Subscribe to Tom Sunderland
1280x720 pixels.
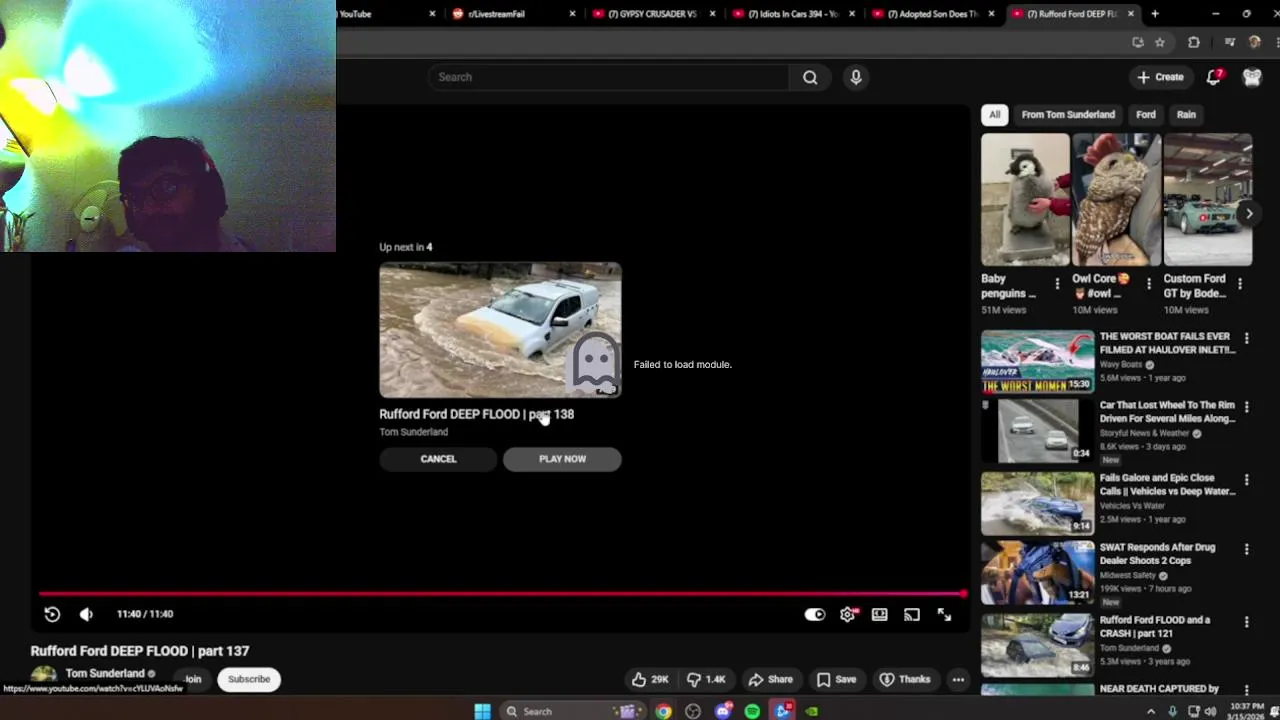pos(249,679)
